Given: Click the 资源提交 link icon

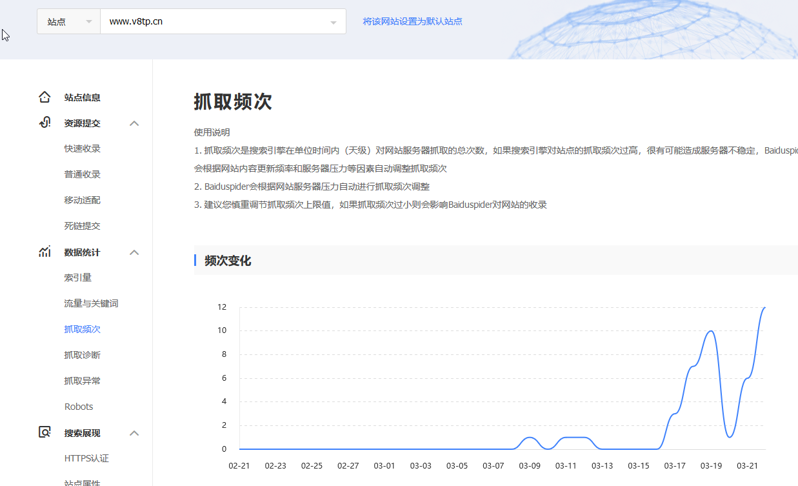Looking at the screenshot, I should click(45, 123).
